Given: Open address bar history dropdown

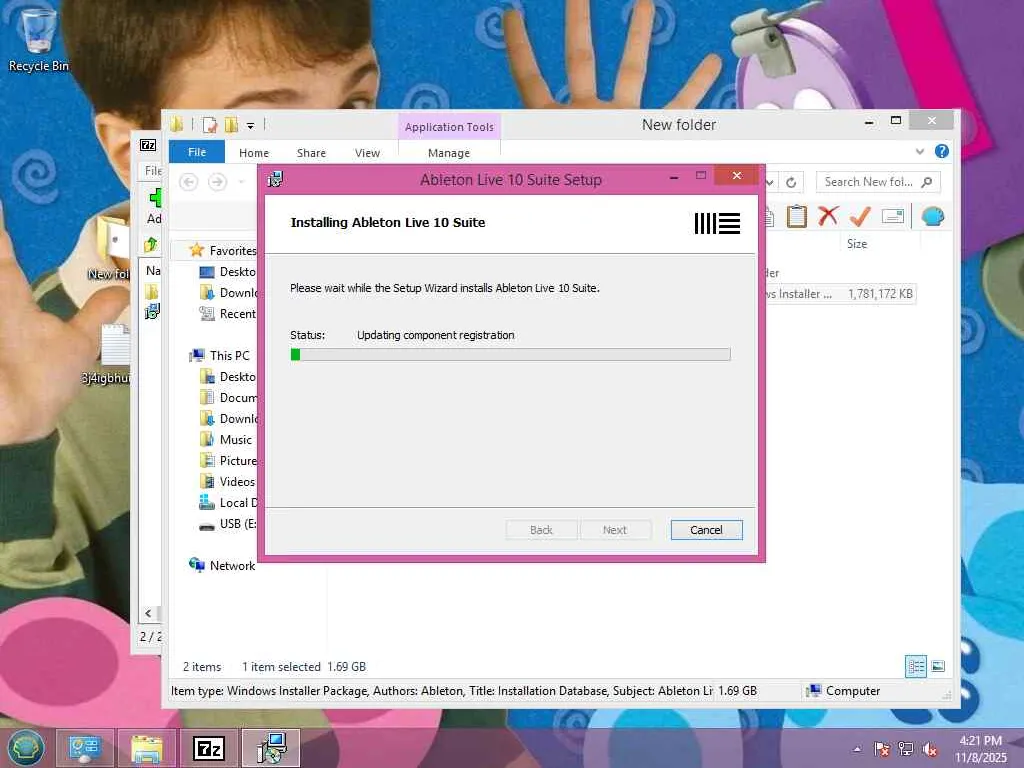Looking at the screenshot, I should pos(771,182).
